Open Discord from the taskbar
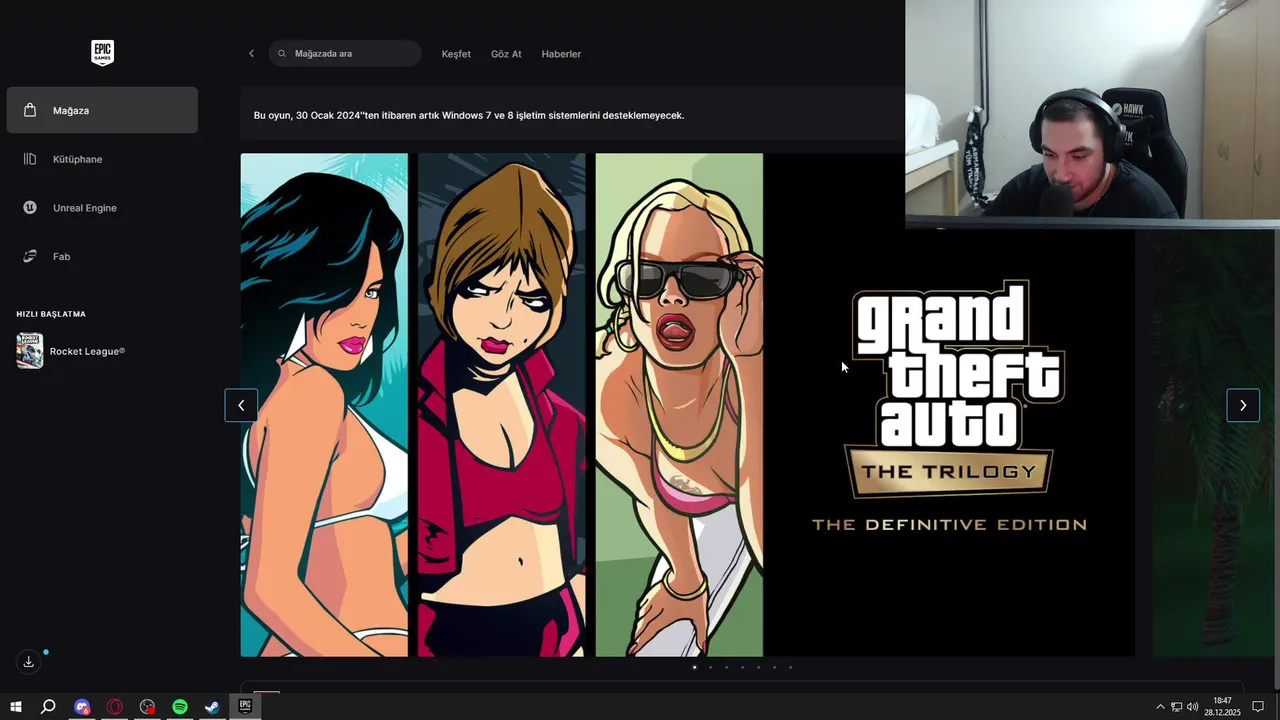The image size is (1280, 720). (82, 707)
